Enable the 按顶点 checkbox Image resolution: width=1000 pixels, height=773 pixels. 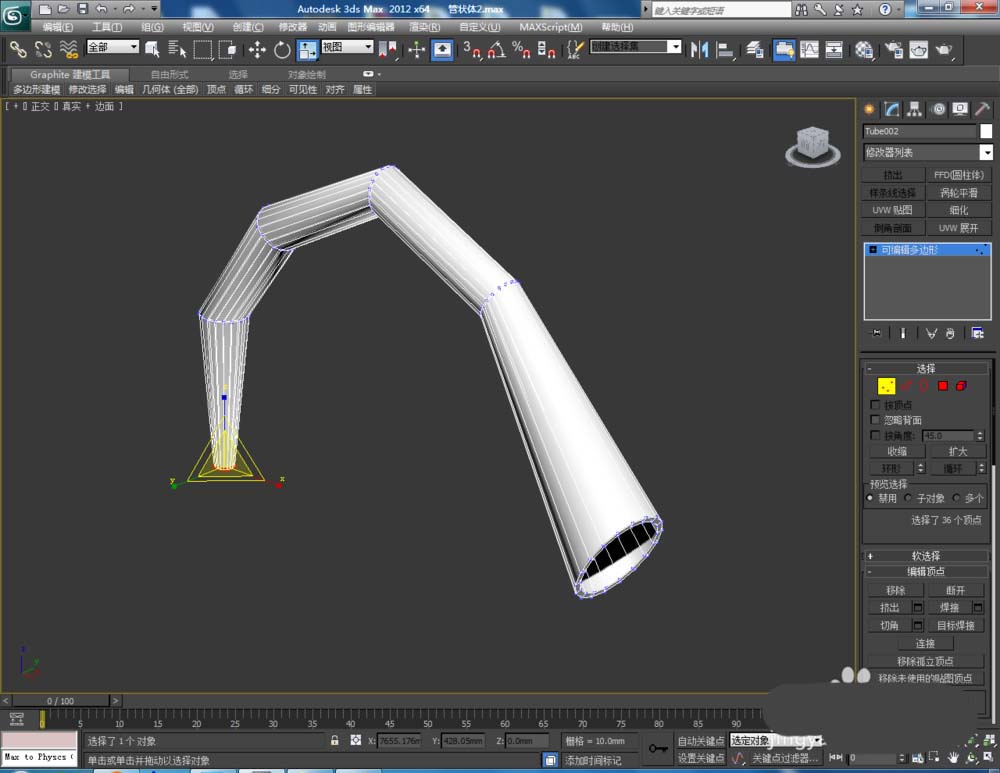(876, 405)
